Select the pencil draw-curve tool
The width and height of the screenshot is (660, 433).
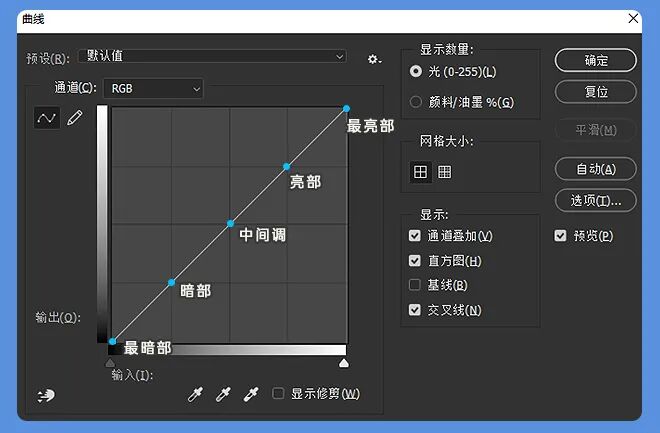coord(74,118)
